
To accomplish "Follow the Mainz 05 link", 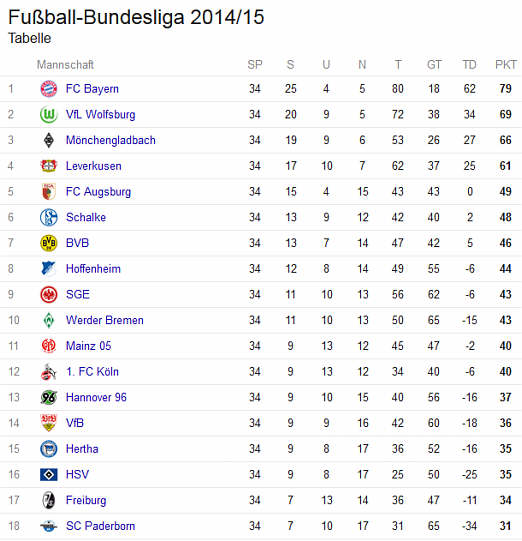I will (89, 346).
